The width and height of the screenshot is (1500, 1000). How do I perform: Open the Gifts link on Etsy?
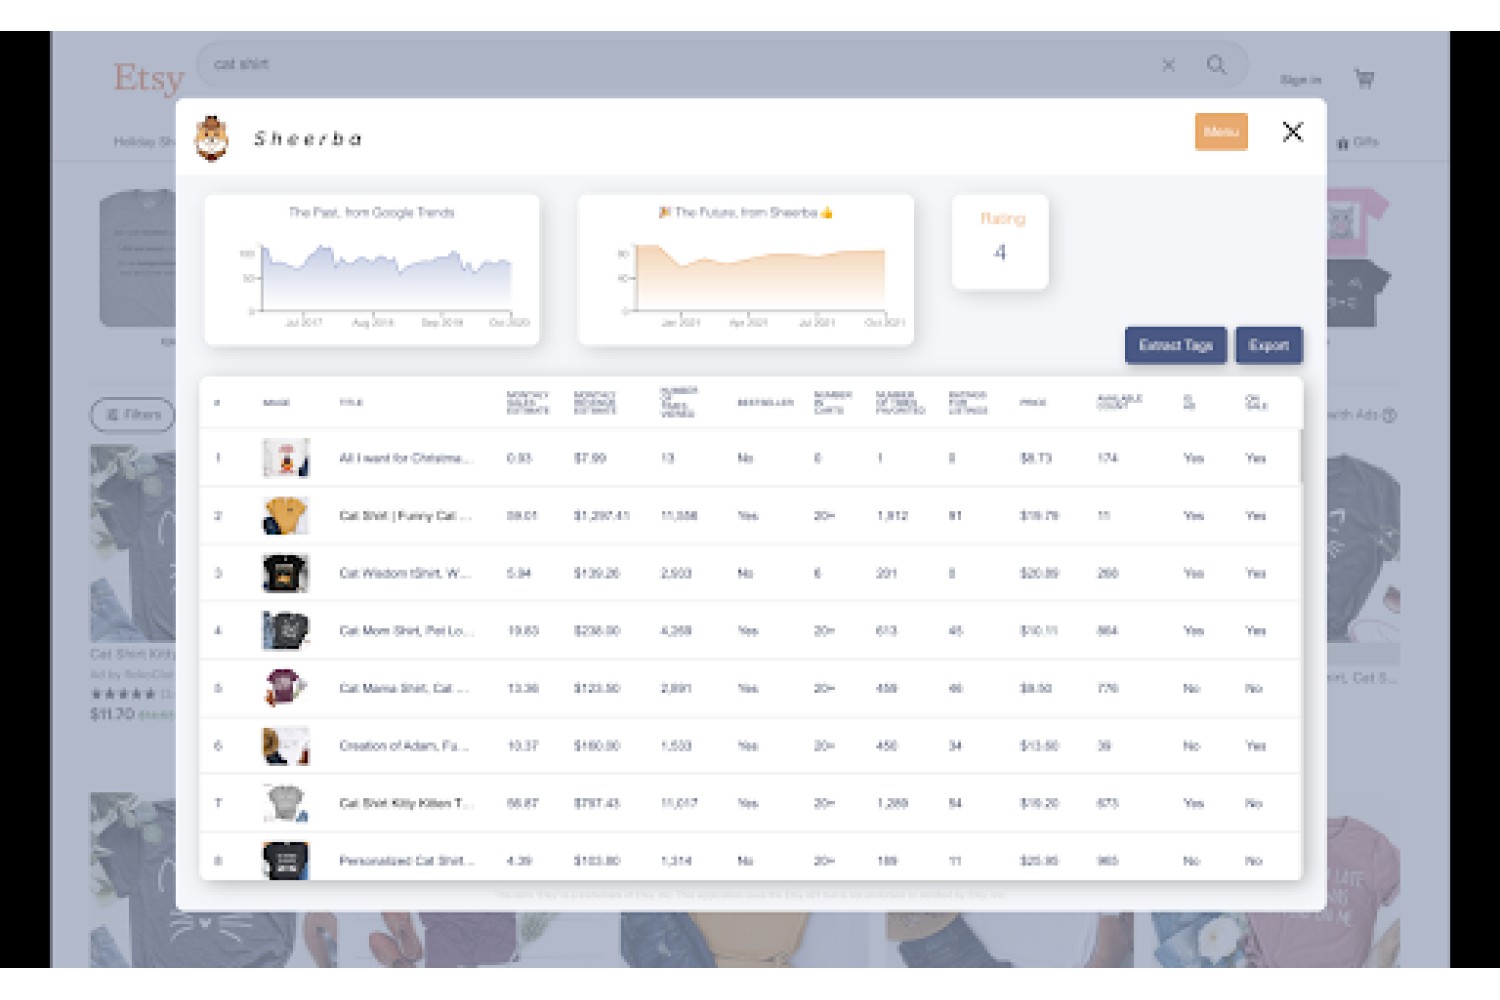point(1358,142)
